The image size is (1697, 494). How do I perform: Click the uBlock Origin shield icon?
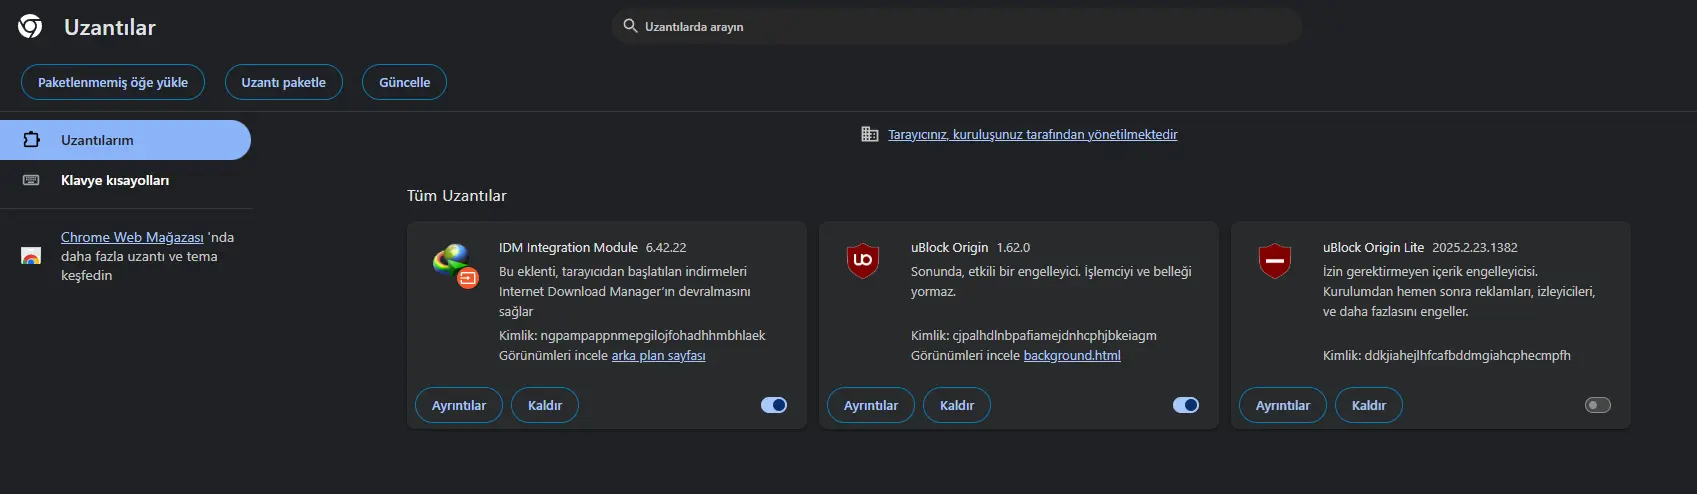click(862, 260)
